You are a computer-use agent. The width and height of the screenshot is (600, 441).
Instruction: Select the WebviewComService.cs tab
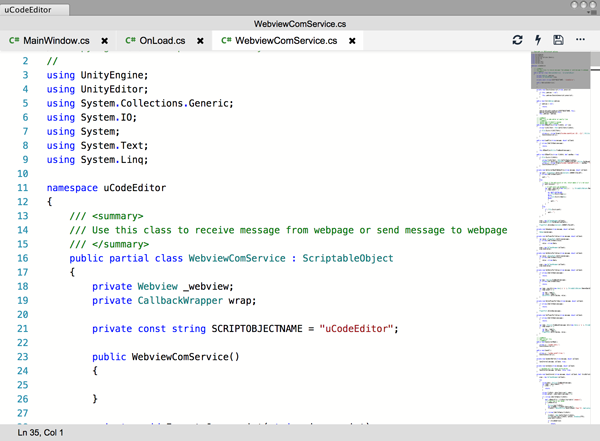(x=286, y=41)
